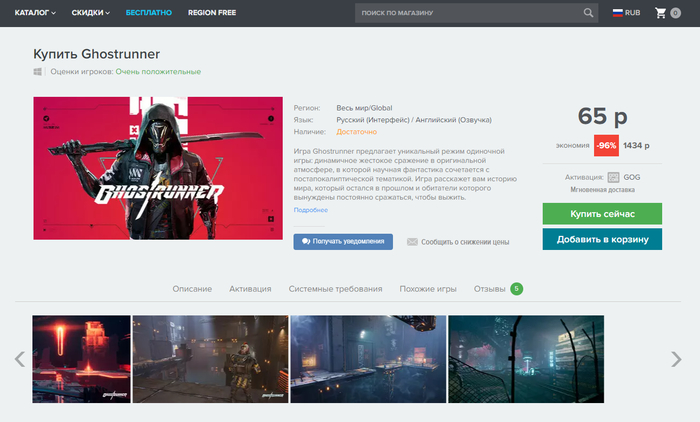Open the Похожие игры tab
Image resolution: width=700 pixels, height=422 pixels.
click(428, 289)
